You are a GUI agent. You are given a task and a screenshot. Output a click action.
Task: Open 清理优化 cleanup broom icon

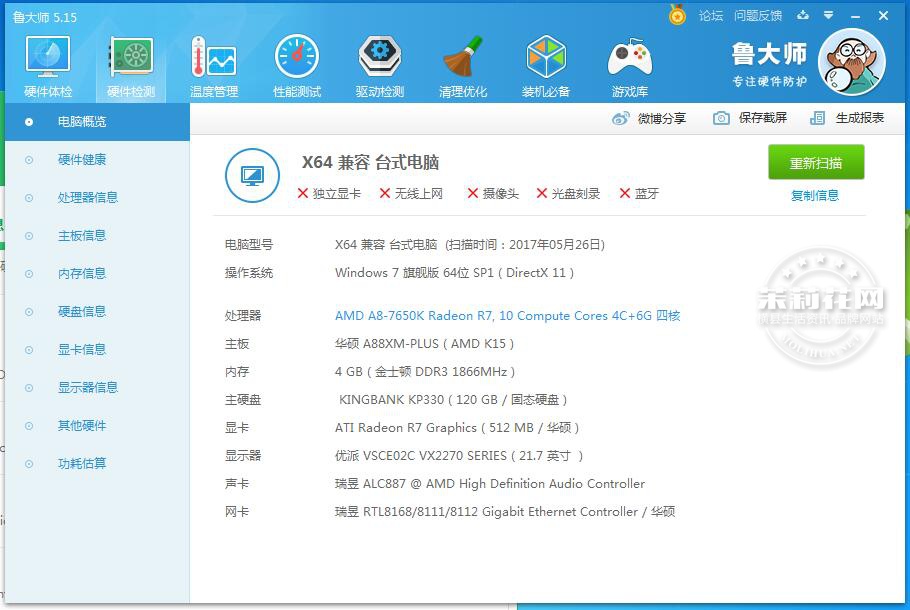coord(463,66)
